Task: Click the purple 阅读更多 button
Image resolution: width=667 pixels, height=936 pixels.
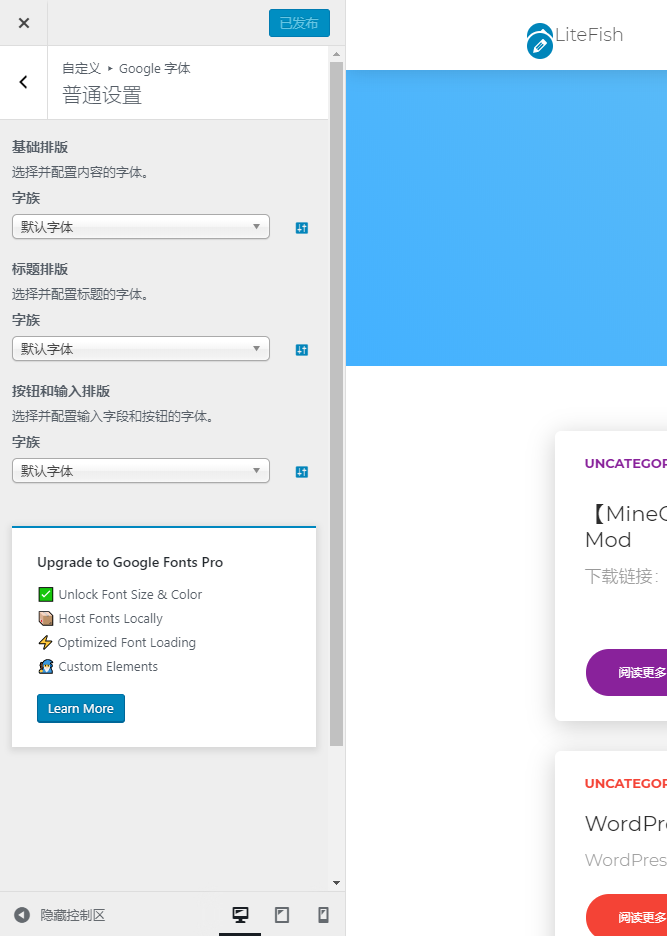Action: [x=626, y=672]
